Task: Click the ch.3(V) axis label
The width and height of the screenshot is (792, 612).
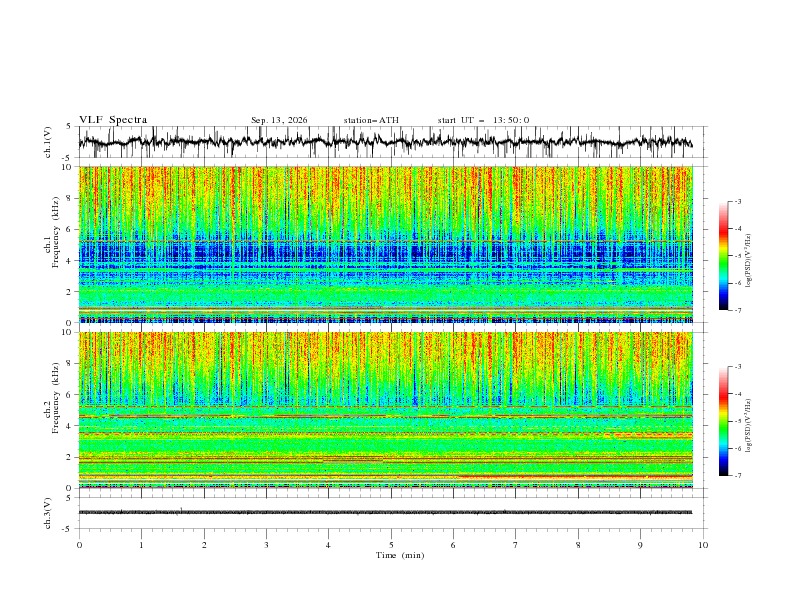Action: tap(47, 513)
